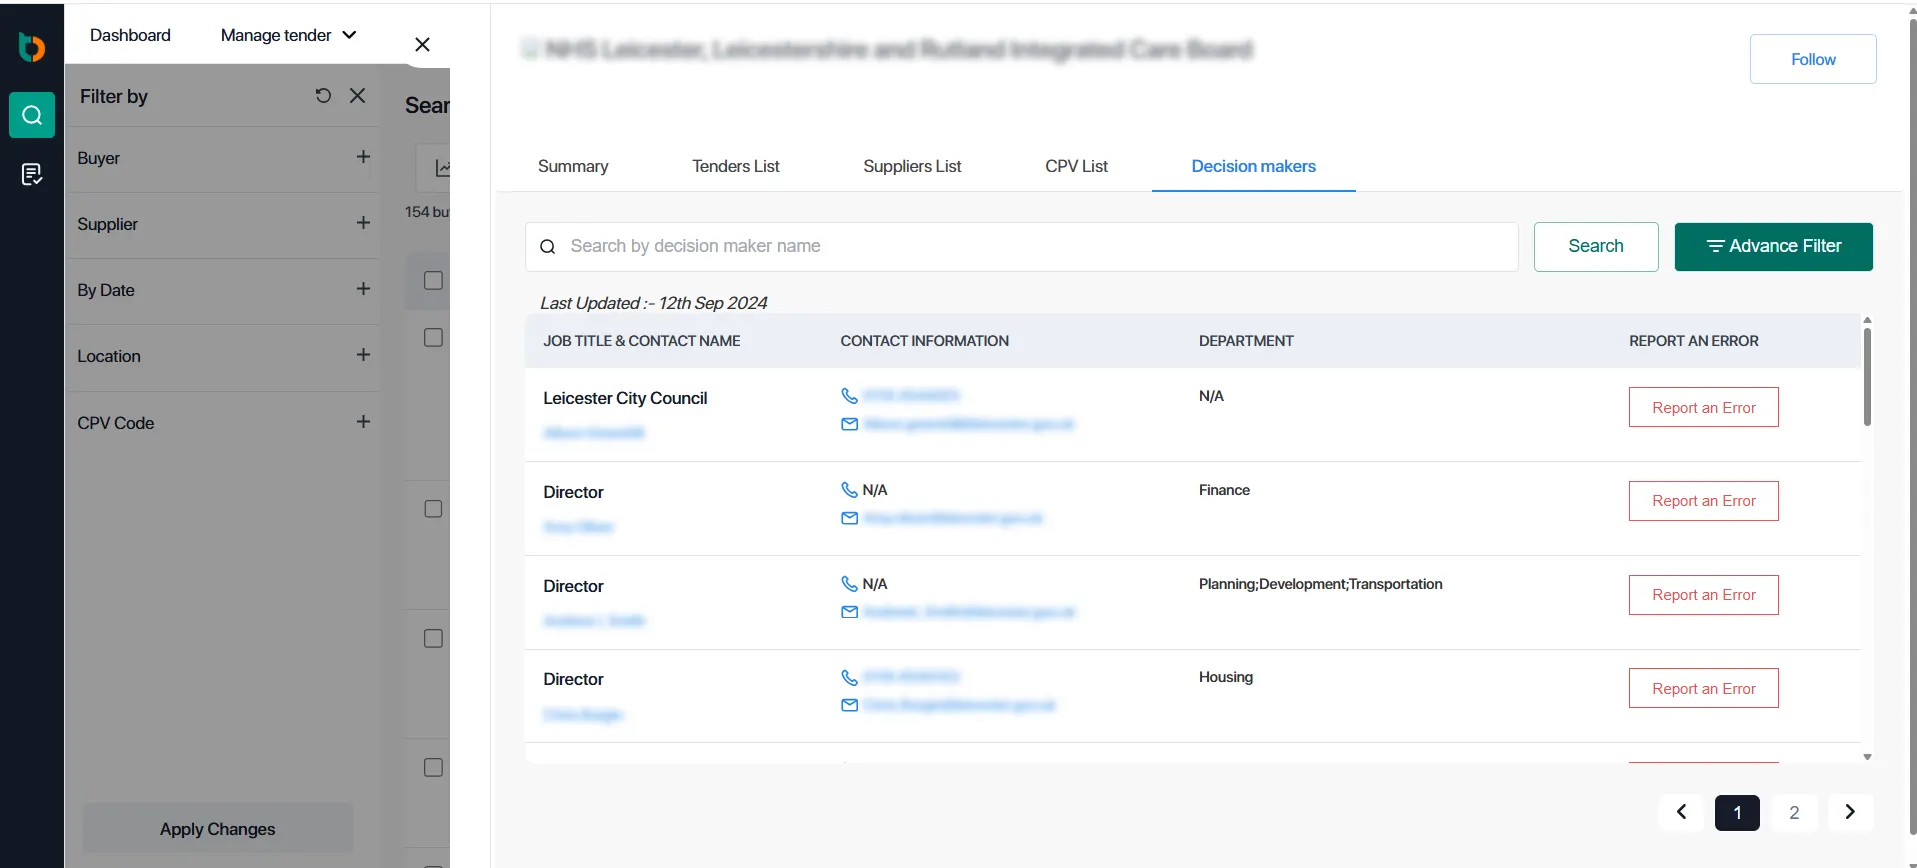Click email icon in Housing director row
Viewport: 1917px width, 868px height.
[849, 706]
